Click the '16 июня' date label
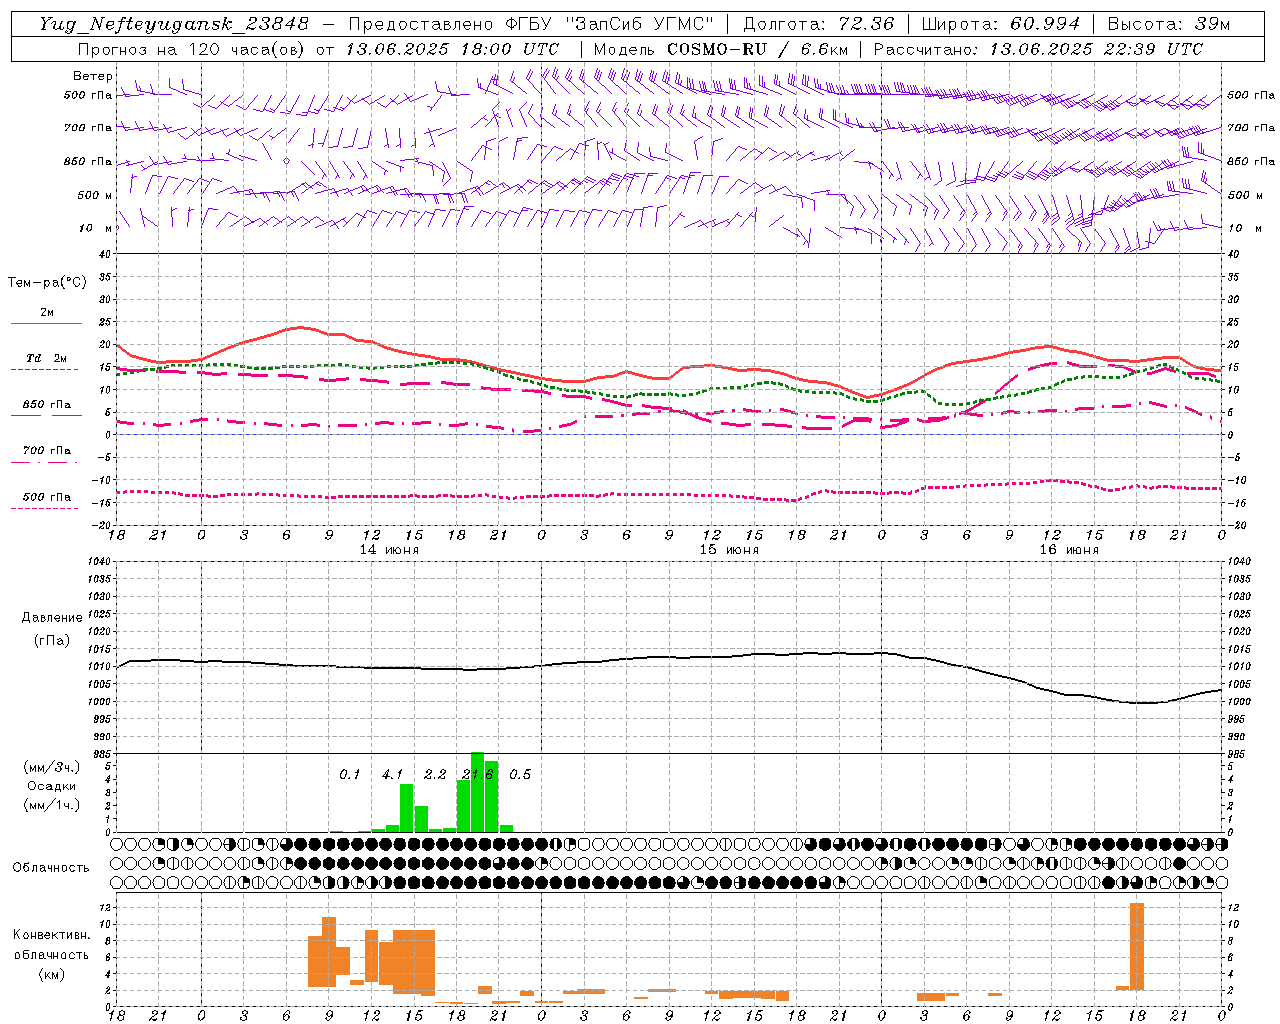The image size is (1280, 1024). 1069,549
